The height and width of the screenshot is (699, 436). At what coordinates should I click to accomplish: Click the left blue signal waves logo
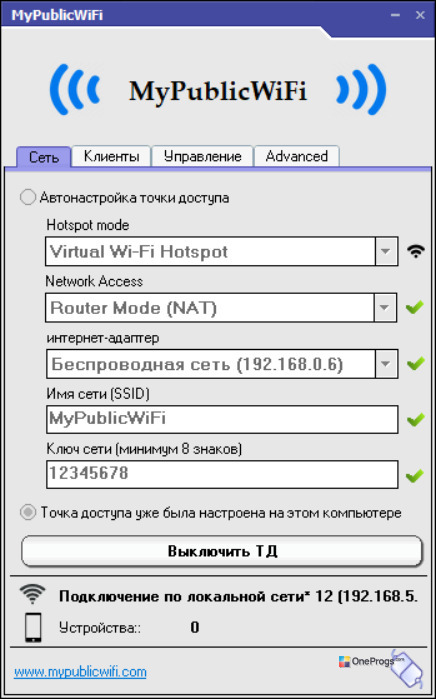click(74, 88)
